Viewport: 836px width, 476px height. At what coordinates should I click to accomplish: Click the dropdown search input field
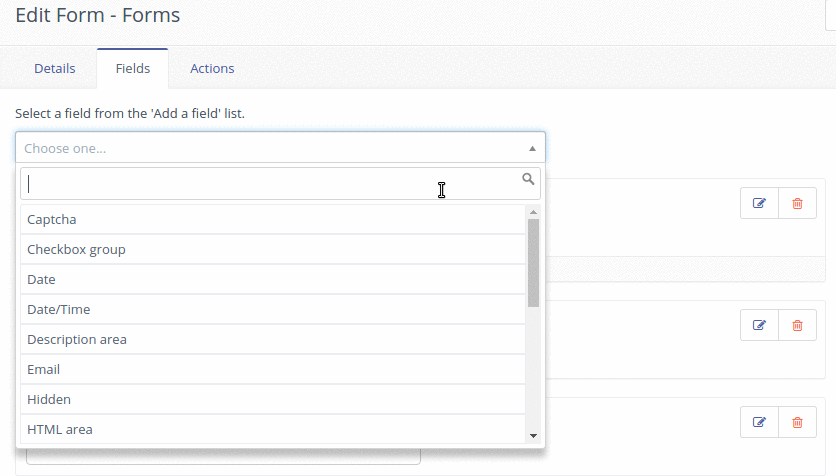(270, 184)
